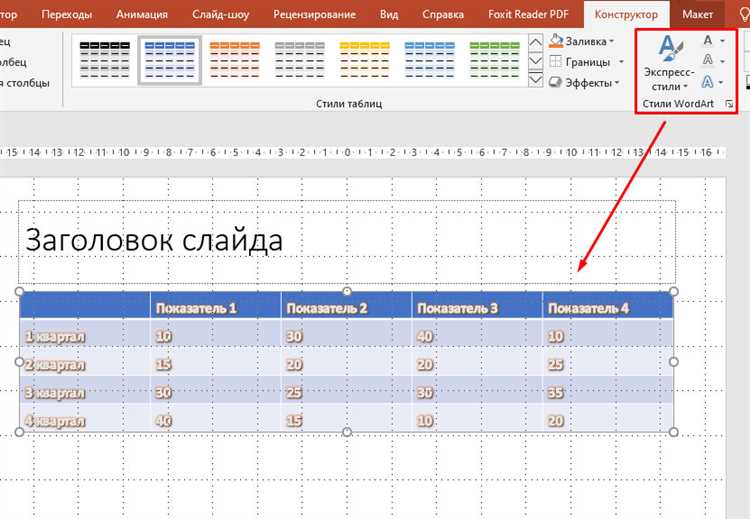
Task: Open the Заливка dropdown arrow
Action: pyautogui.click(x=612, y=42)
